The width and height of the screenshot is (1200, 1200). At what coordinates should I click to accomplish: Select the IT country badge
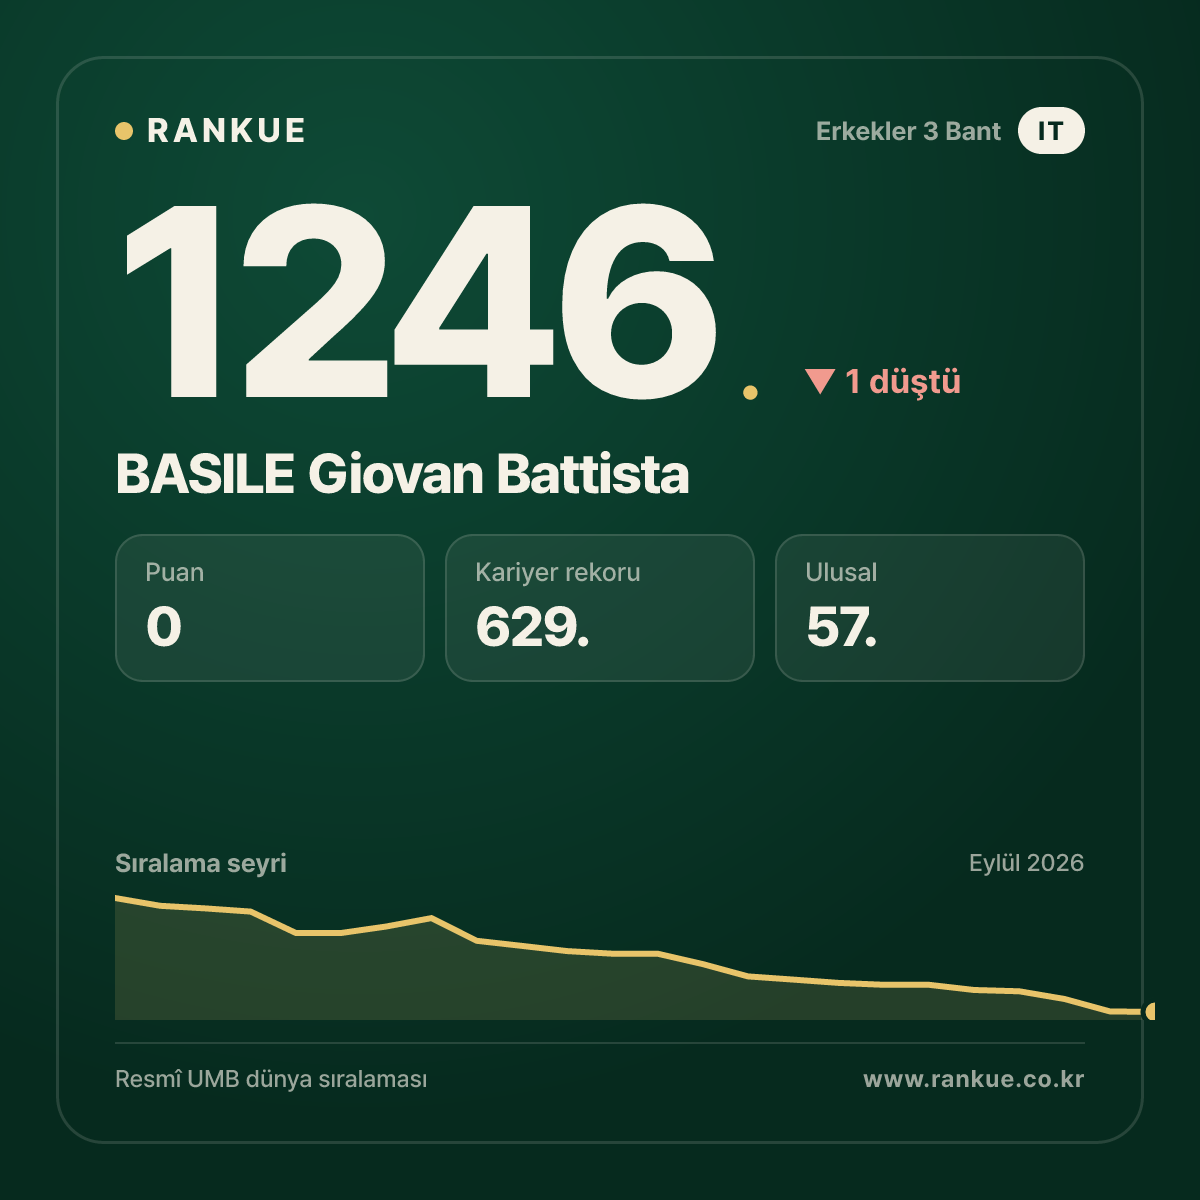pyautogui.click(x=1051, y=131)
